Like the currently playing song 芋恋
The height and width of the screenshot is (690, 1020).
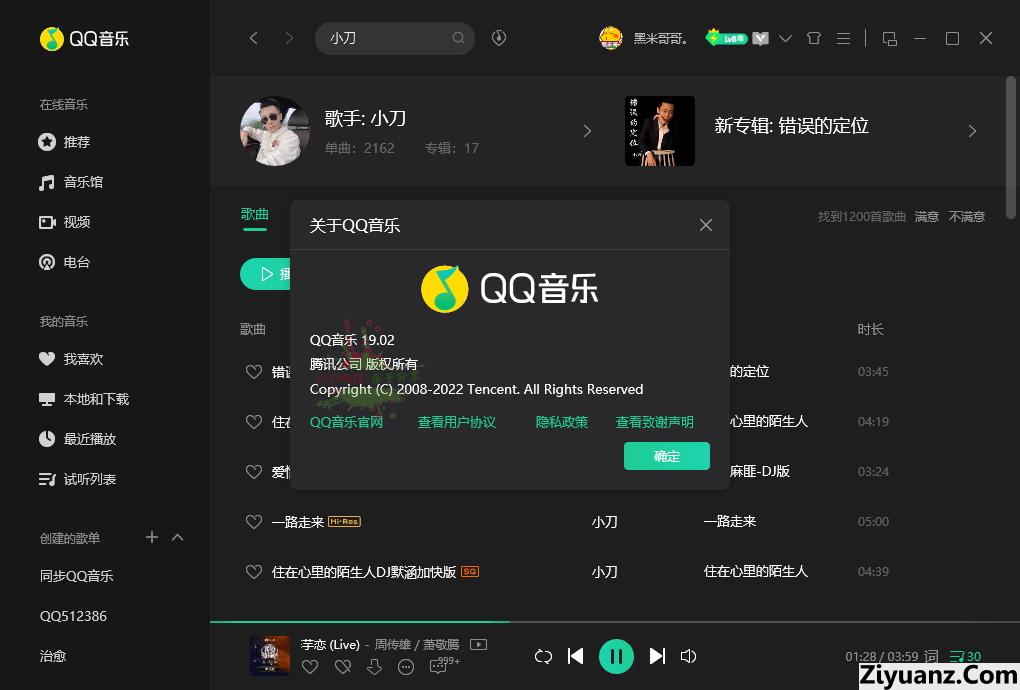coord(310,667)
